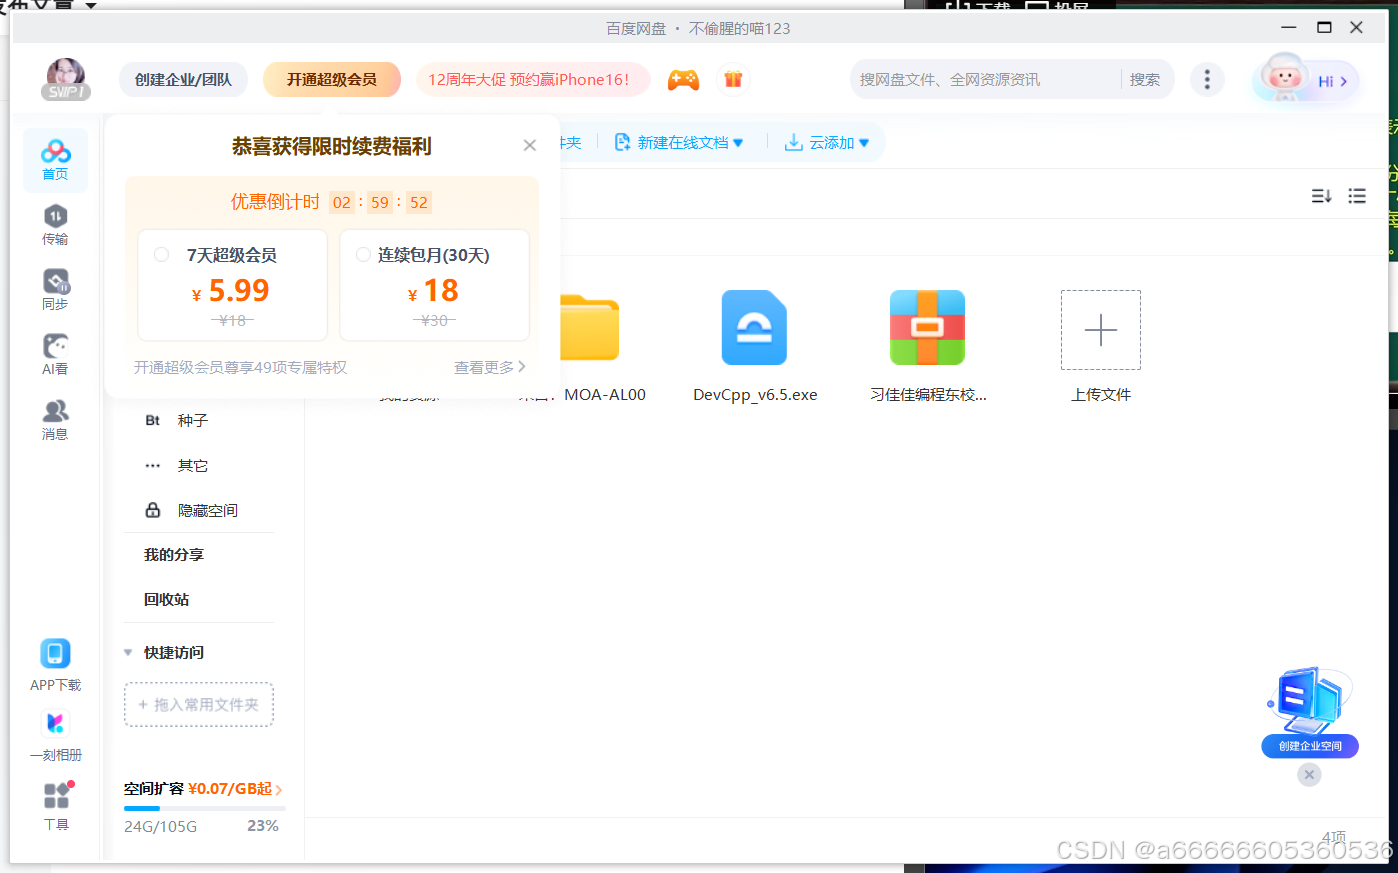
Task: Click the 创建企业/团队 button
Action: pos(183,79)
